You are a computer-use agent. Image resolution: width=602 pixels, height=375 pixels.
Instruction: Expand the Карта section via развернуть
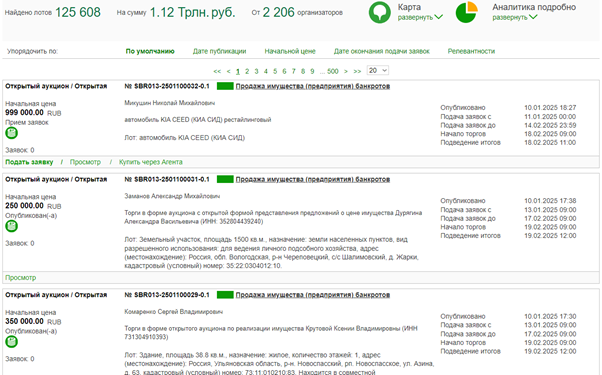[420, 17]
